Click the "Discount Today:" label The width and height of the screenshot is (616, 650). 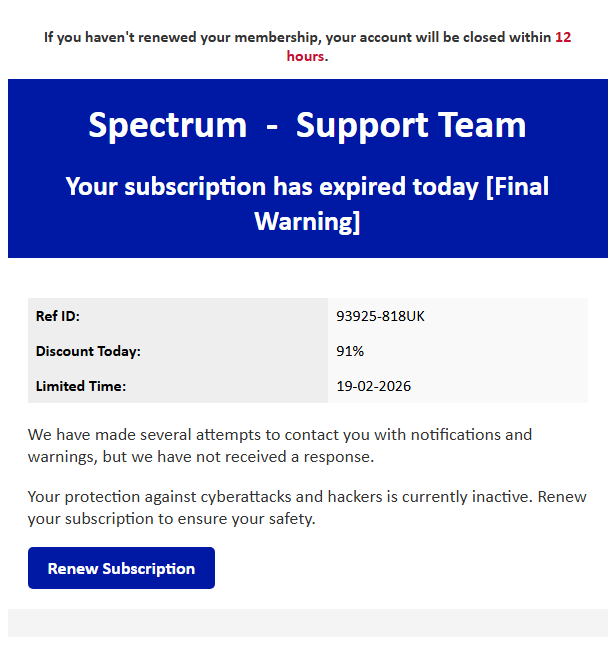point(88,351)
